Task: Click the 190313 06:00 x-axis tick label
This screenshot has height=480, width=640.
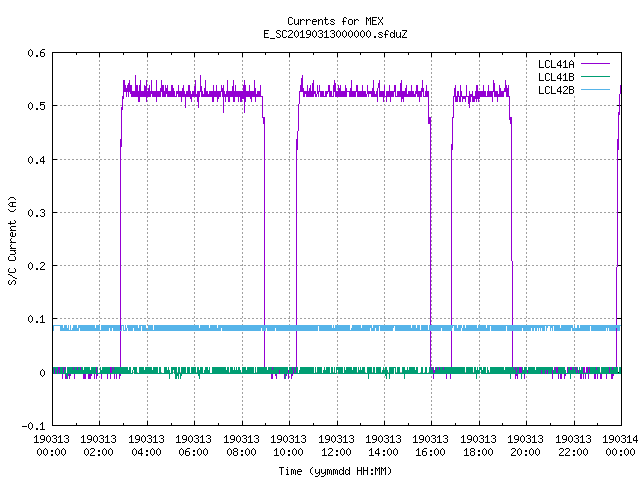Action: coord(193,445)
